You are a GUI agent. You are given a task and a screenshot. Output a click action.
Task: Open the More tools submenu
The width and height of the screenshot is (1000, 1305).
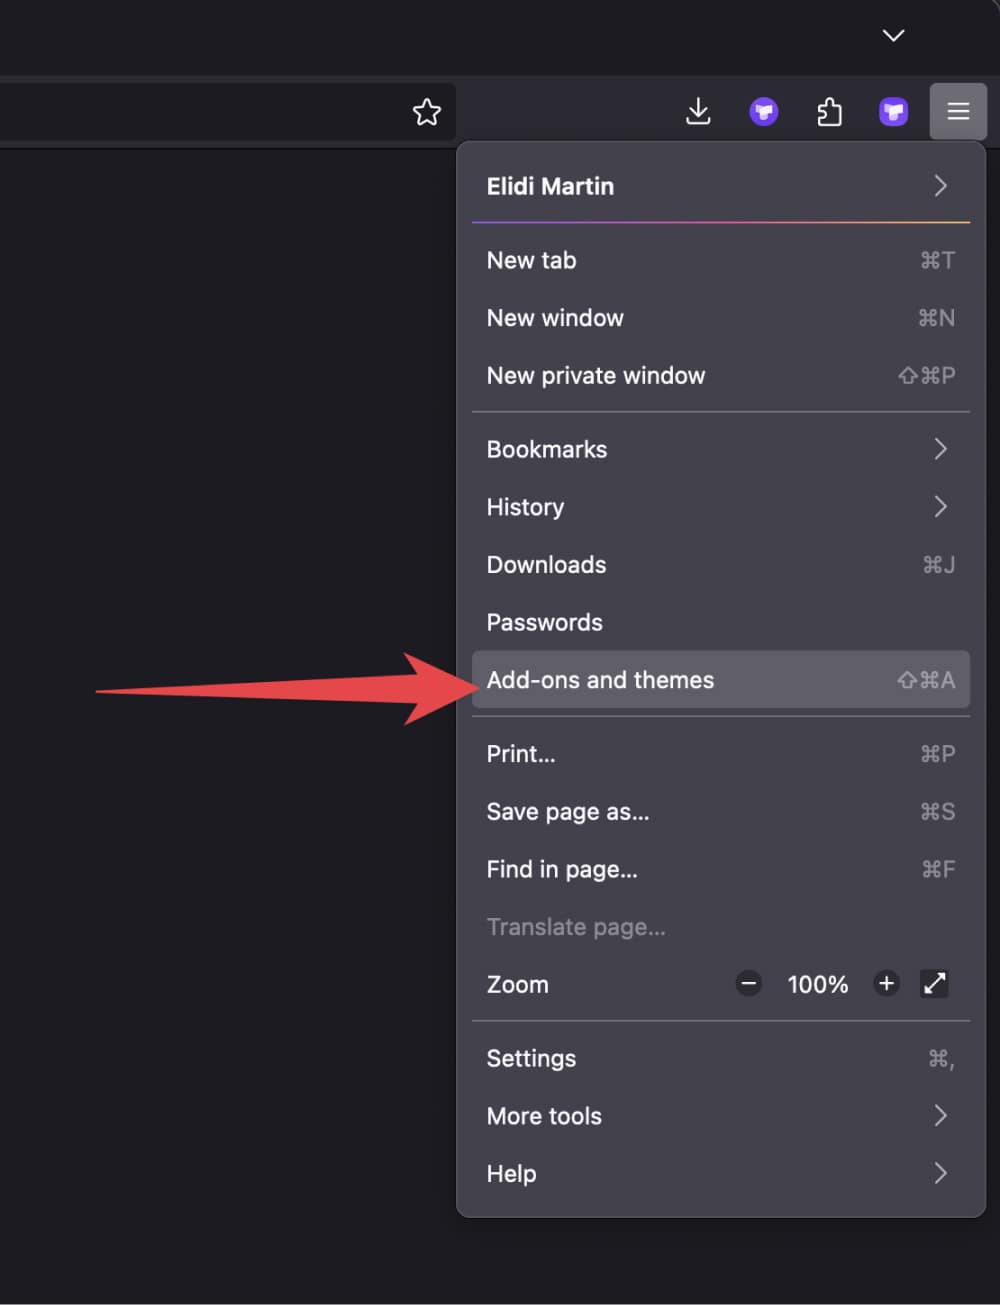[x=721, y=1116]
